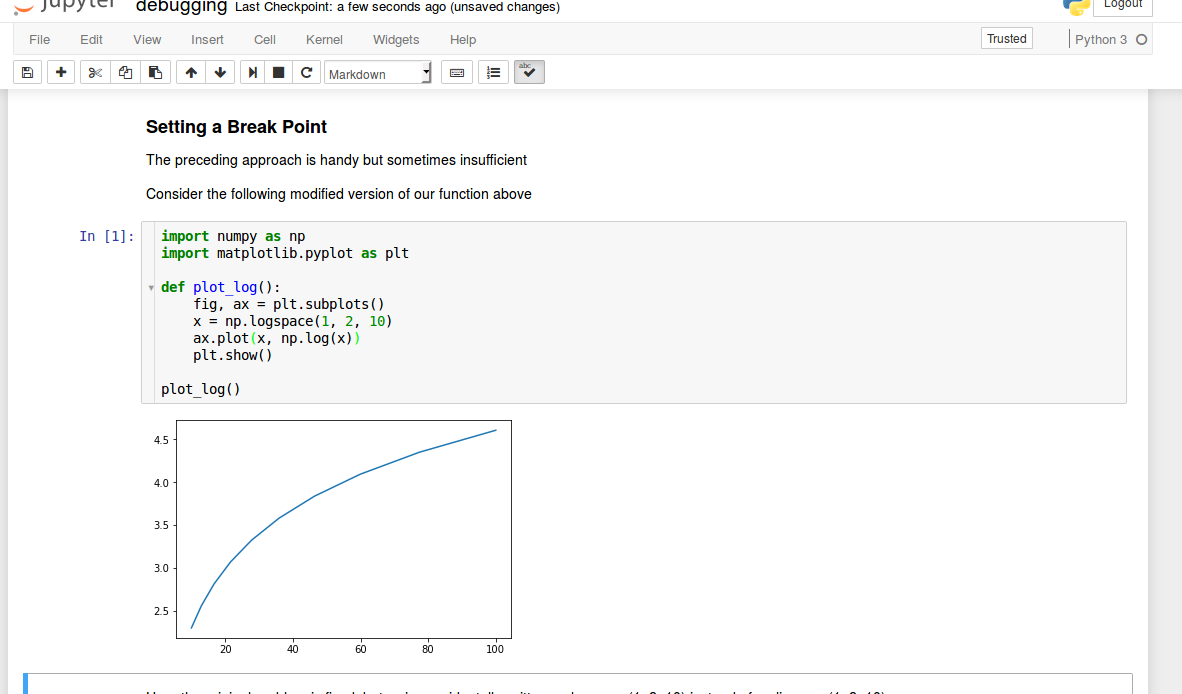Run cell and select below icon
Screen dimensions: 1182x694
coord(253,73)
